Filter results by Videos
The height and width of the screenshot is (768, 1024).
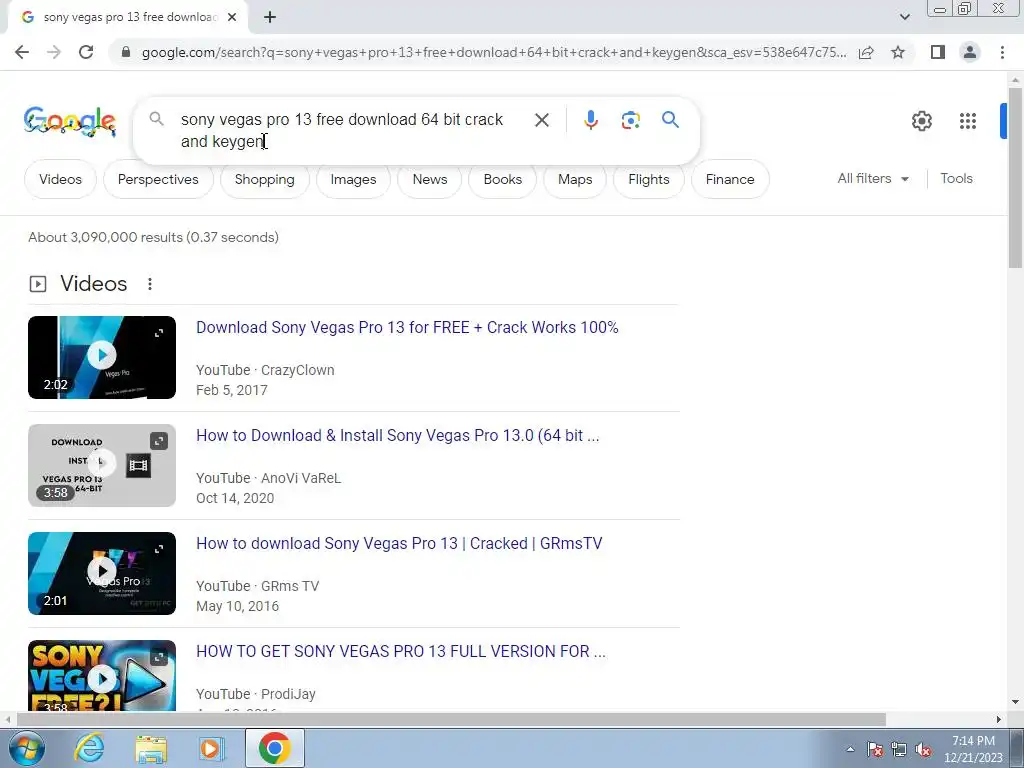60,179
